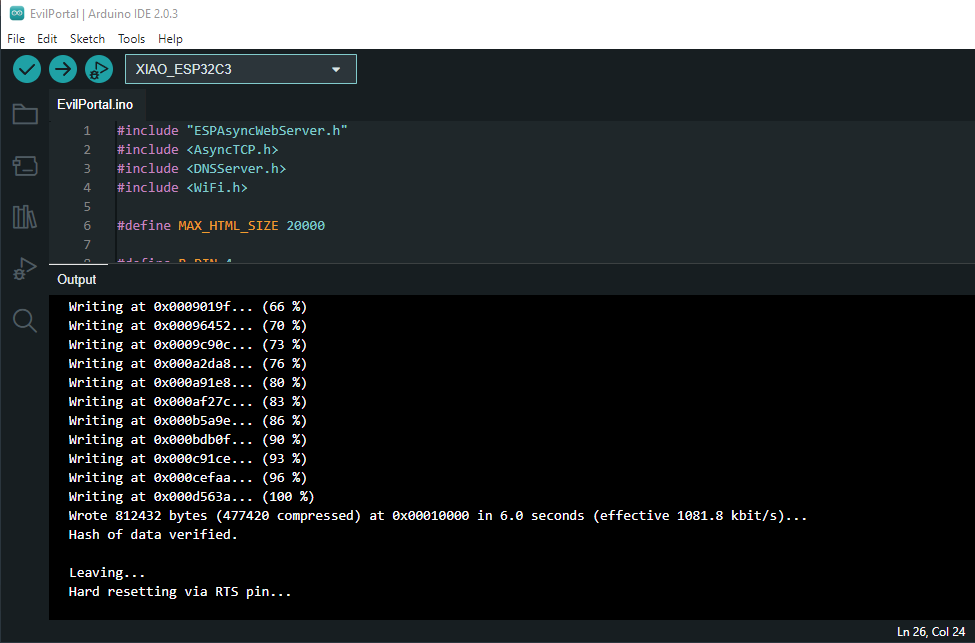Click the Upload arrow button

click(63, 69)
